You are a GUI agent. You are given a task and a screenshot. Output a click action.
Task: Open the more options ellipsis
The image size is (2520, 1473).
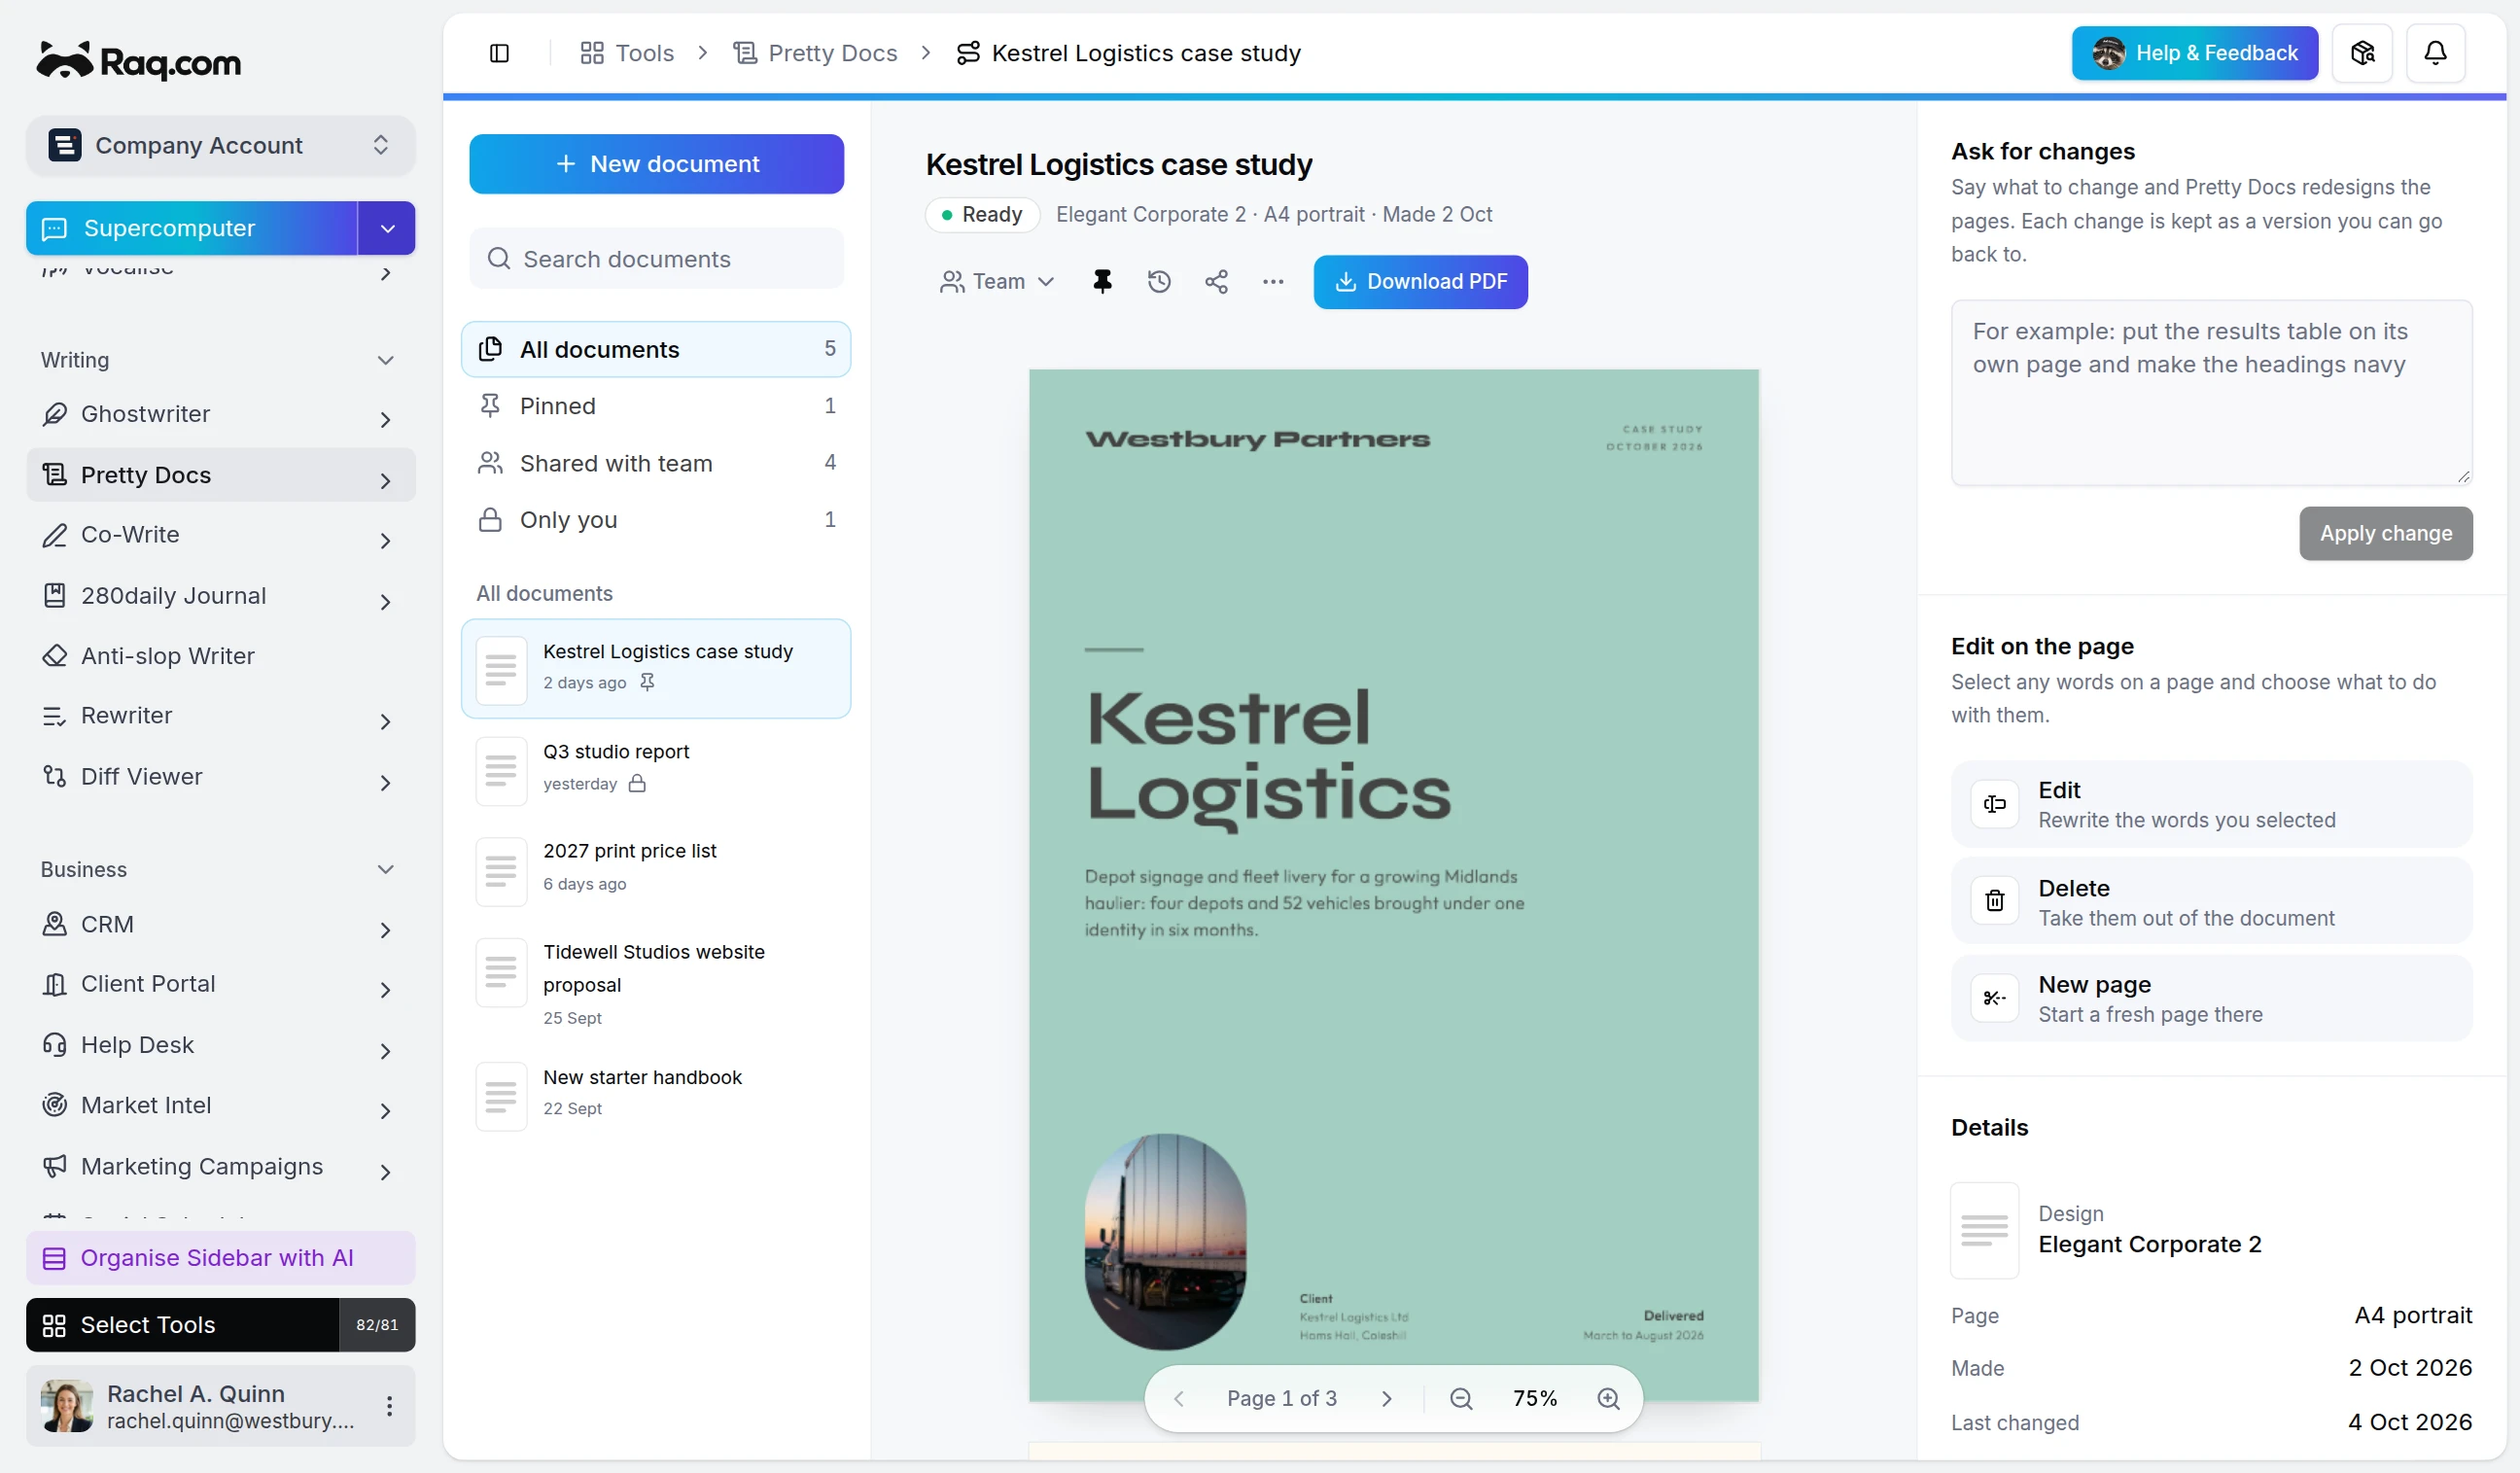tap(1273, 282)
